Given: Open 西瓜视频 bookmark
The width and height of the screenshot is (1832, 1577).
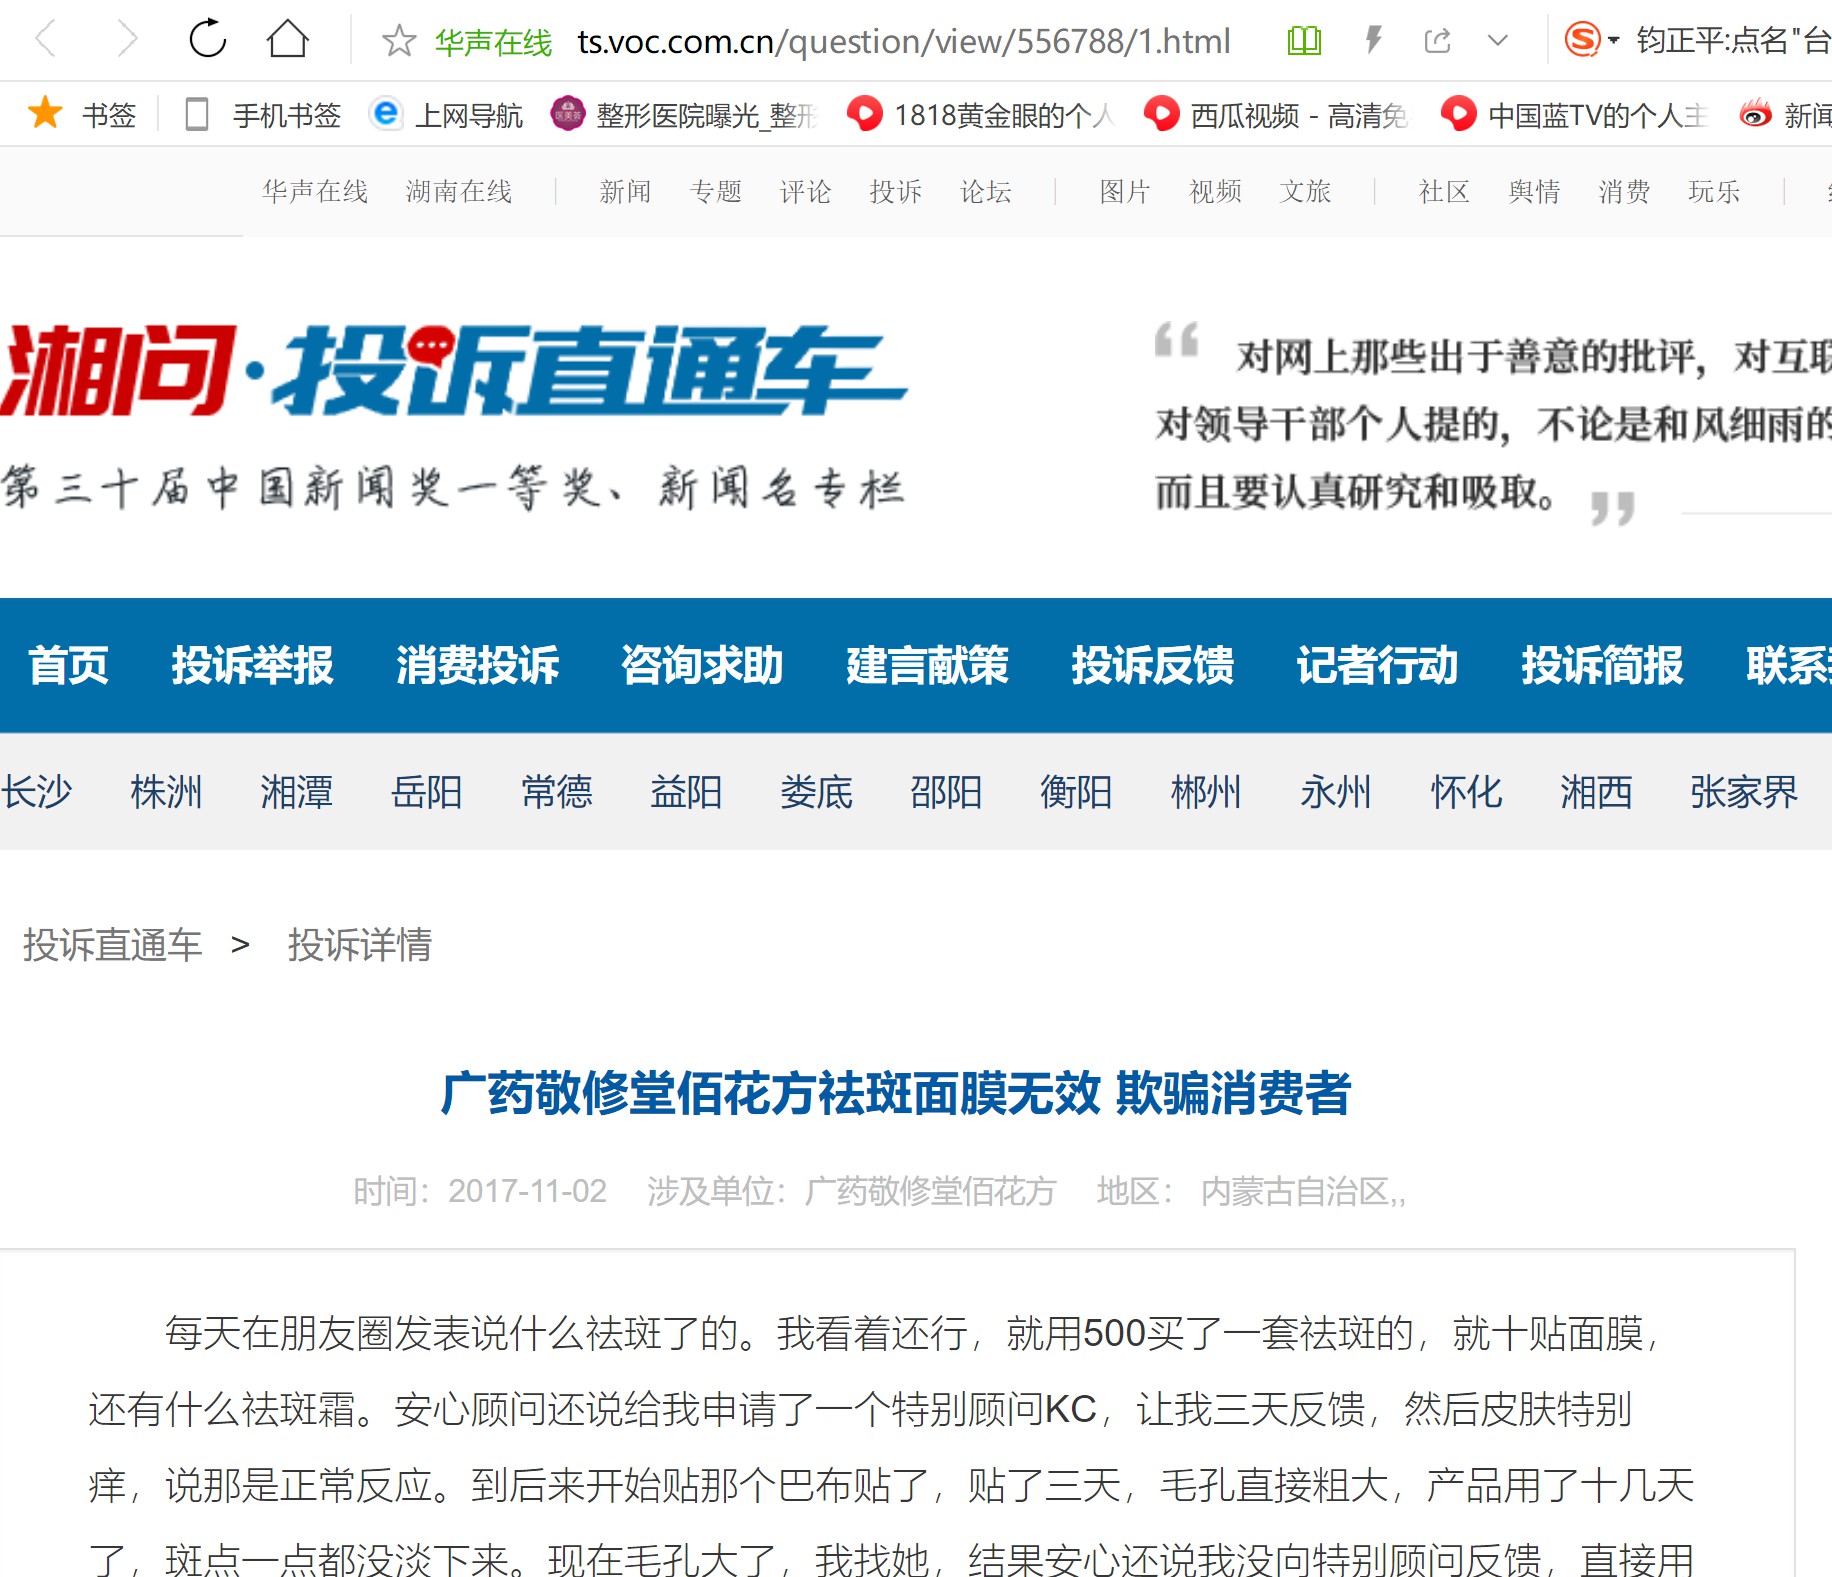Looking at the screenshot, I should (1276, 115).
